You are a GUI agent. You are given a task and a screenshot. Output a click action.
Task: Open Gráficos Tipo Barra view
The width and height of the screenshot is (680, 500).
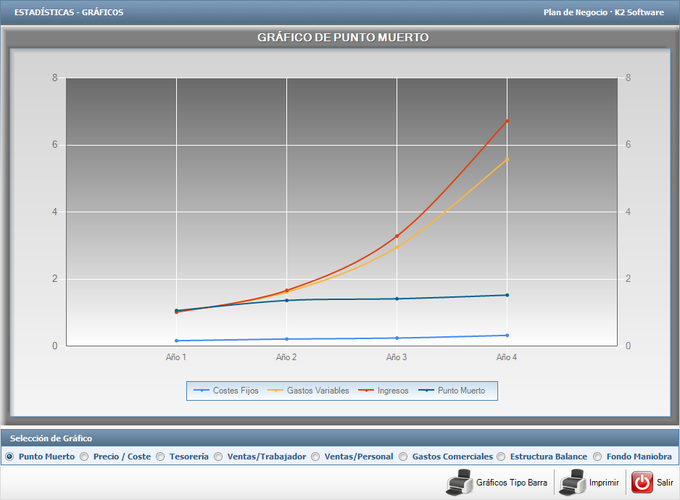(512, 483)
